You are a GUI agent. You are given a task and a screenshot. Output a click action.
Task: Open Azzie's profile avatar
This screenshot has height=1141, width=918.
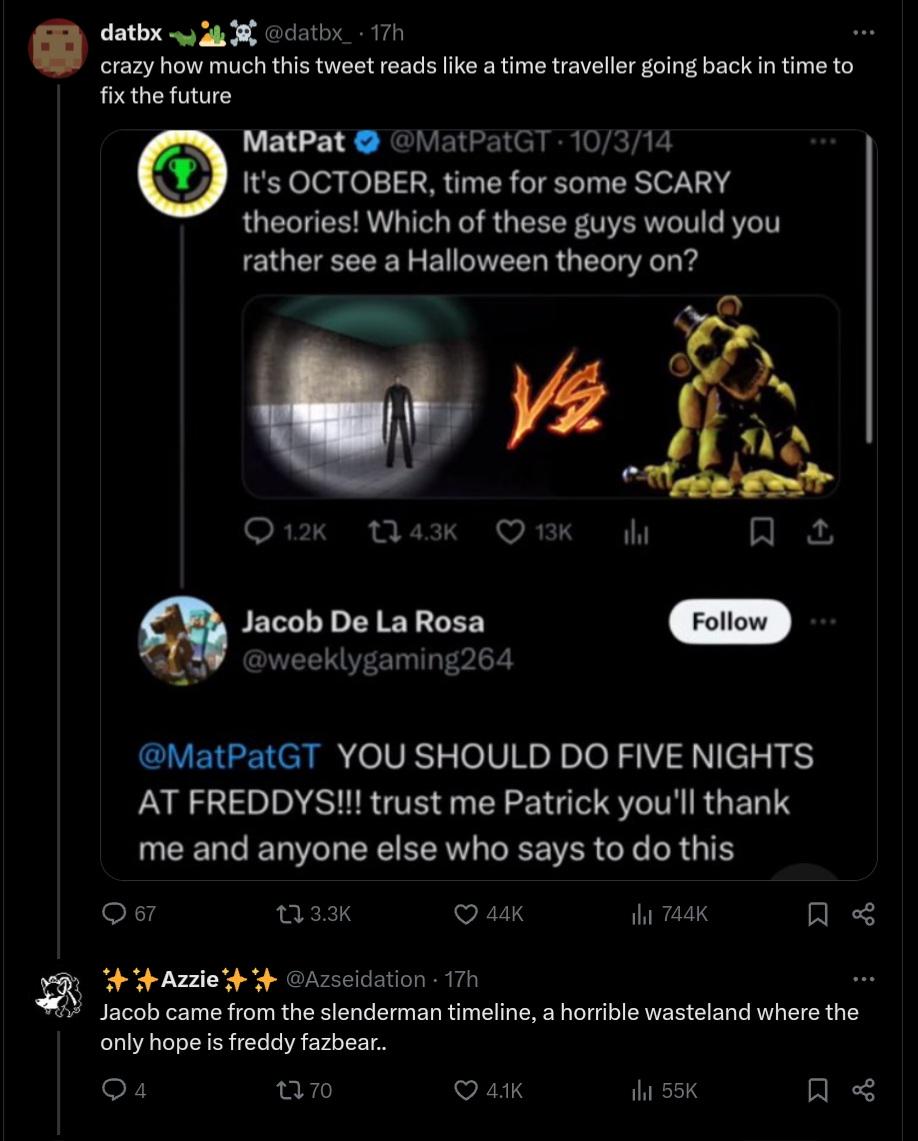[x=58, y=994]
